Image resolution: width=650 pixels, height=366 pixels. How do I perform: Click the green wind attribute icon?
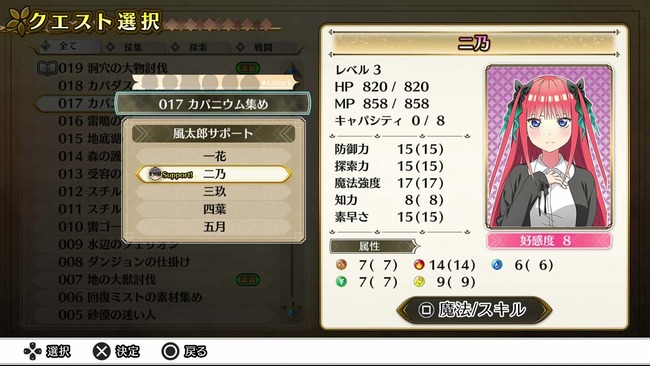[341, 282]
